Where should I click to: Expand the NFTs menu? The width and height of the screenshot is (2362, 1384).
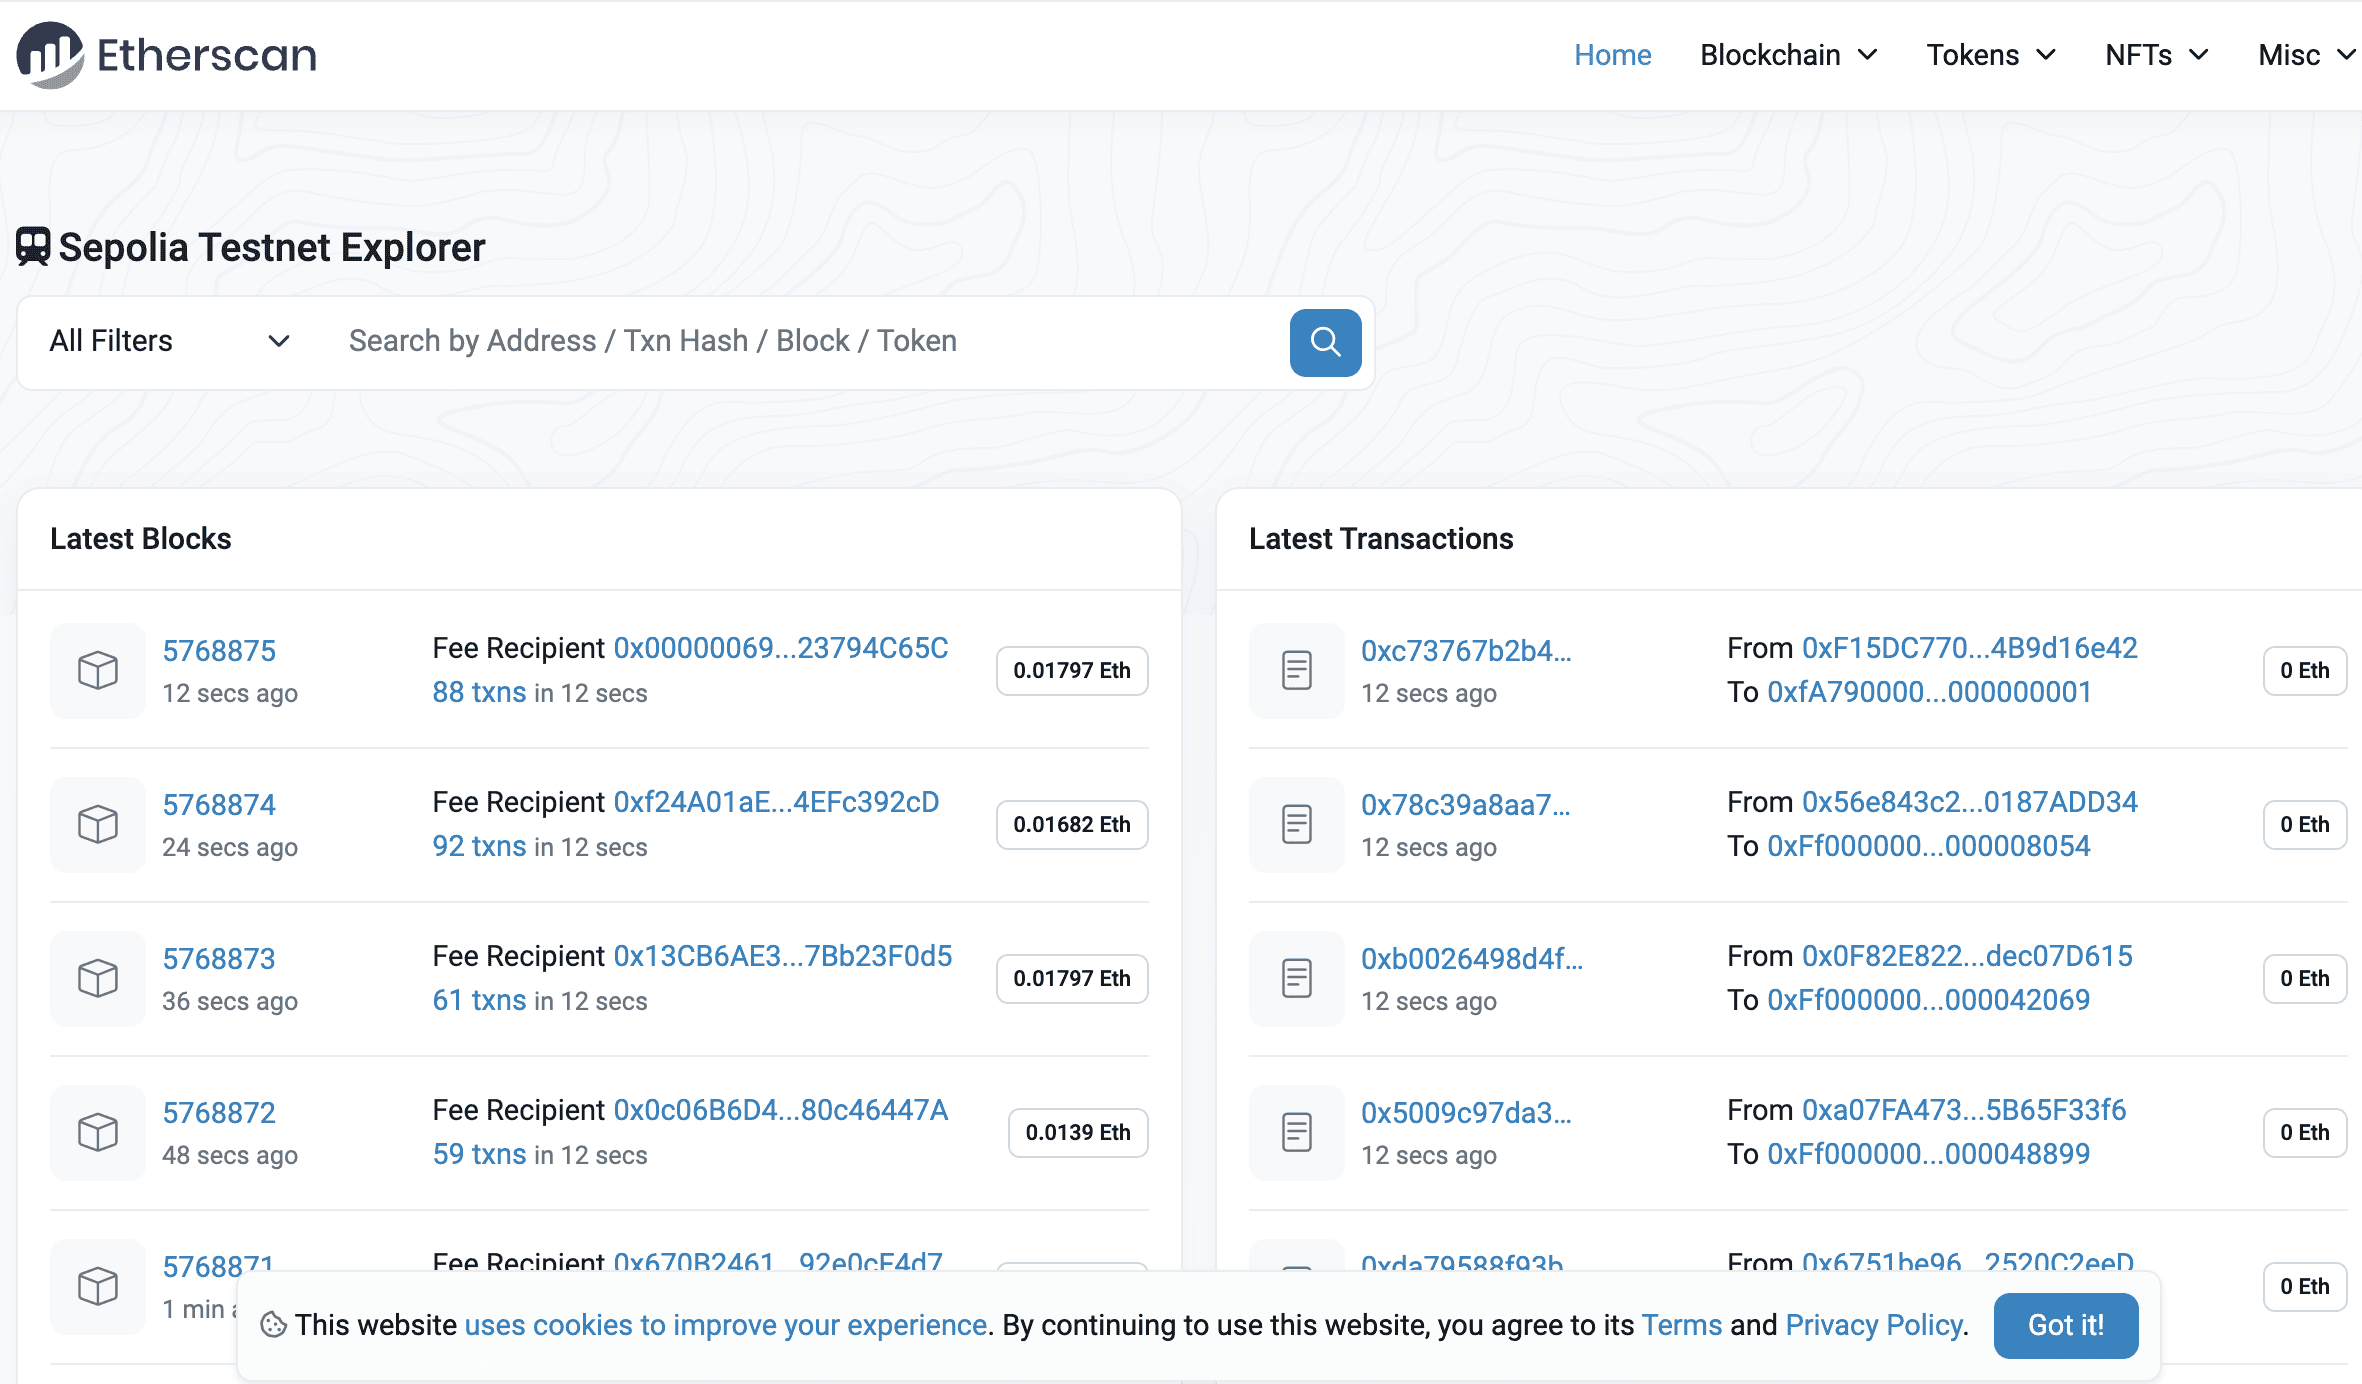coord(2156,55)
